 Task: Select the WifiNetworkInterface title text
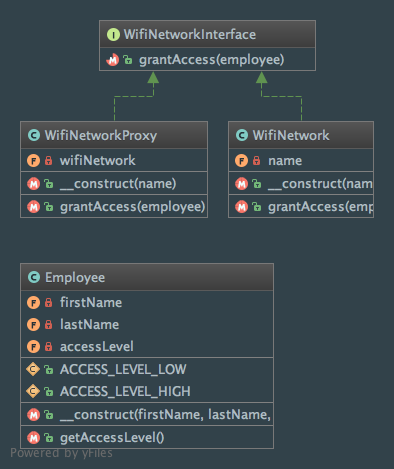tap(190, 35)
